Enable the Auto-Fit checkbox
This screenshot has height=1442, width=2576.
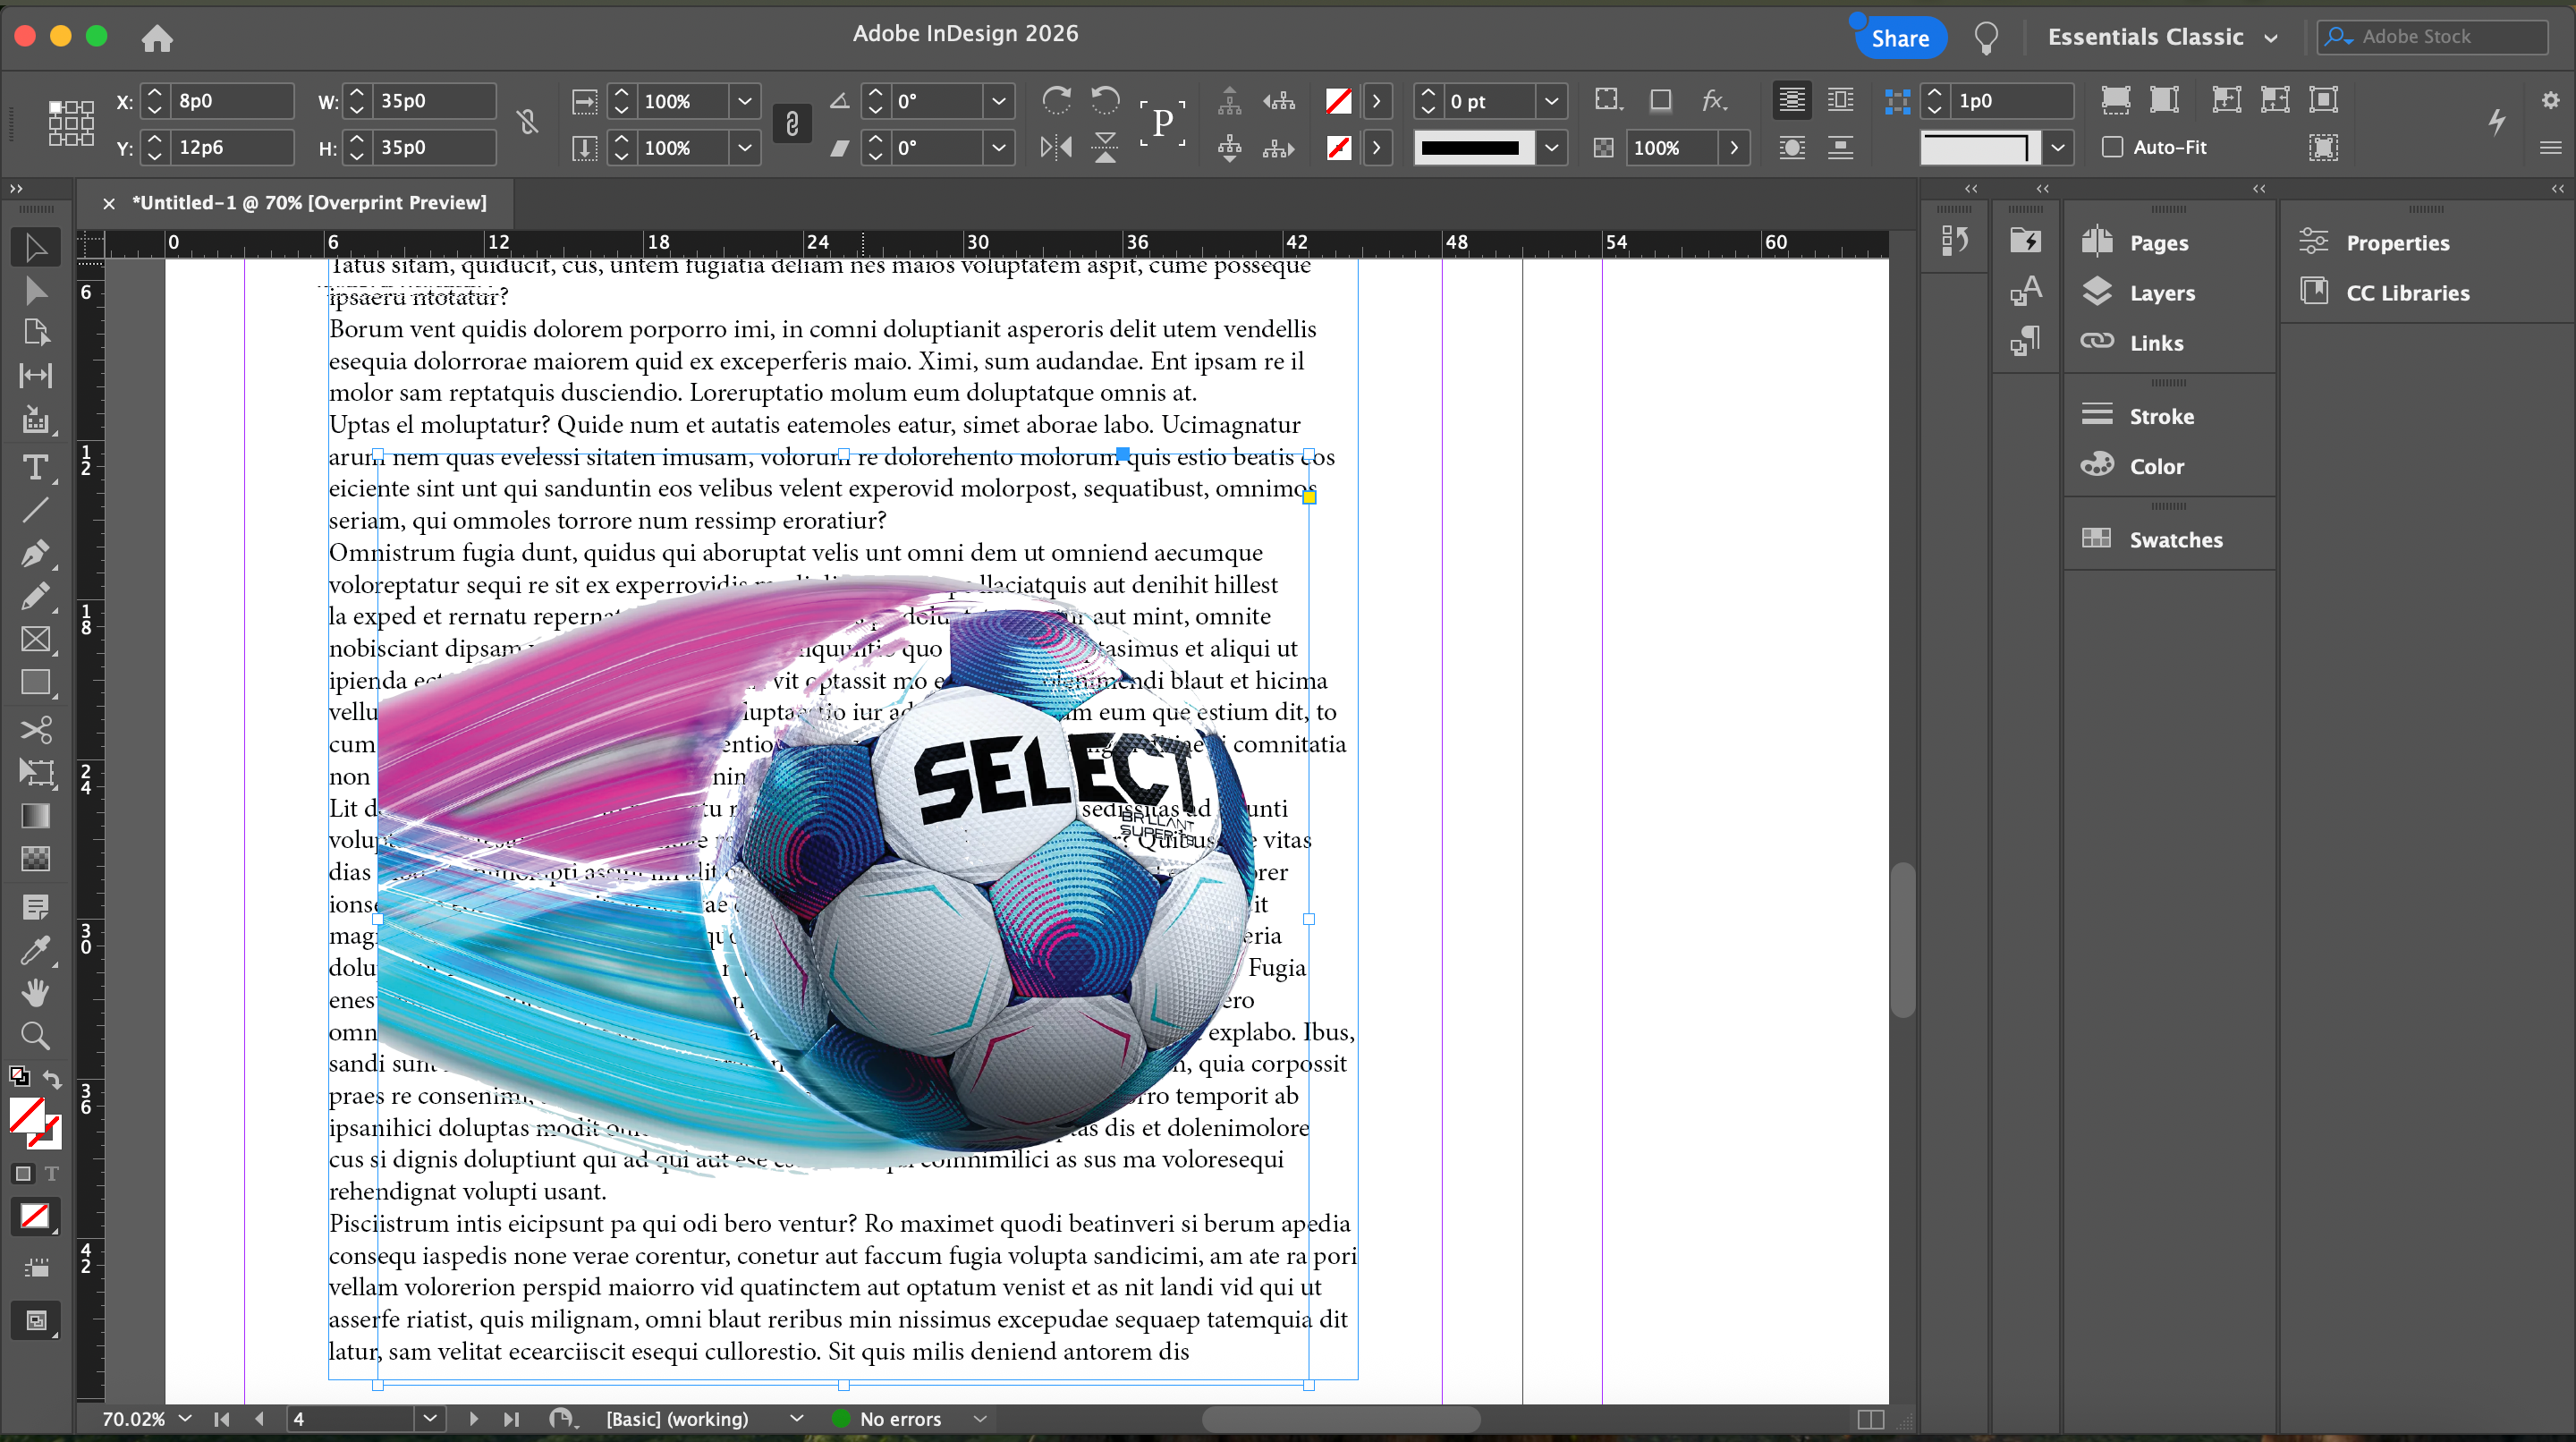click(x=2112, y=147)
